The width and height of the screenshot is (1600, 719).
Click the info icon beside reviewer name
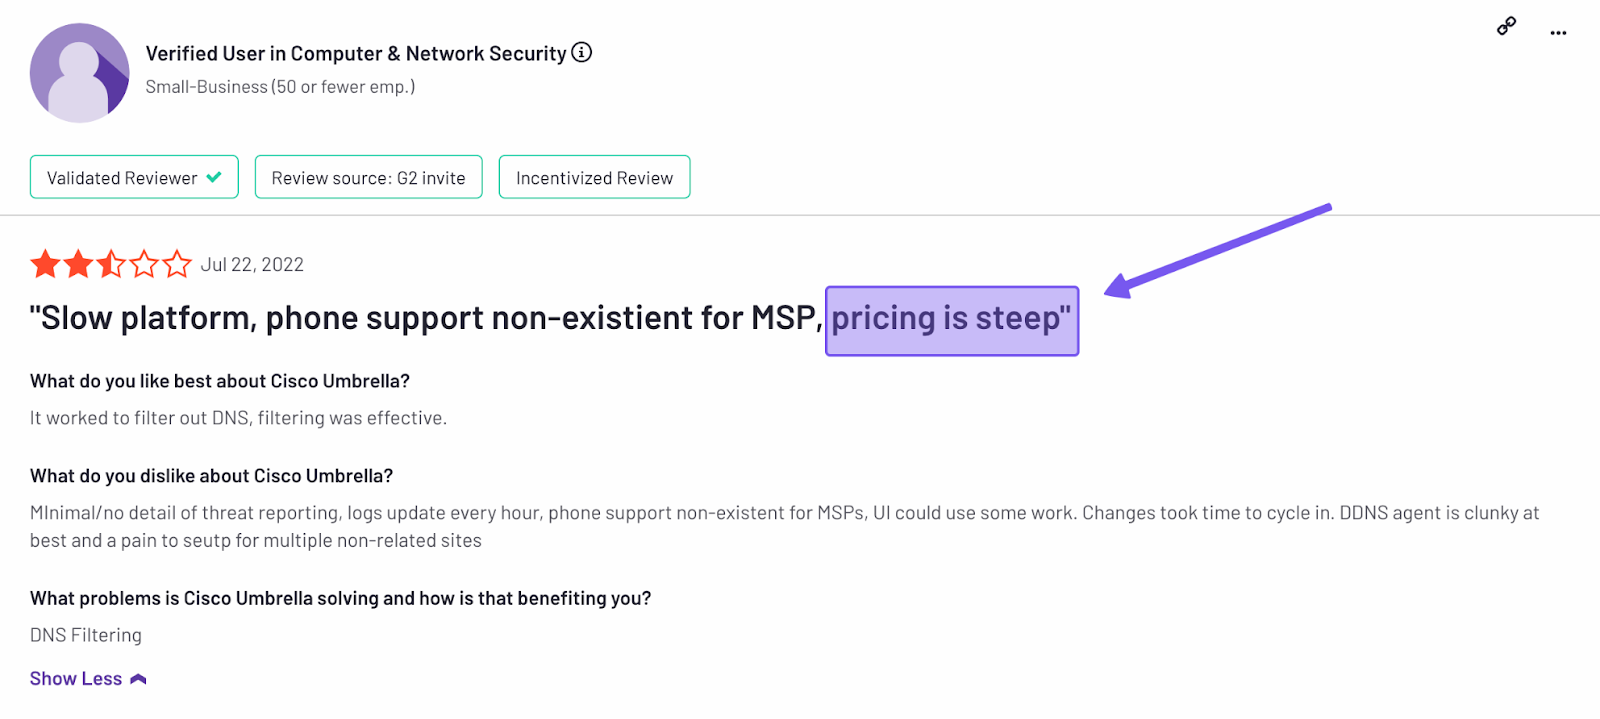pyautogui.click(x=582, y=52)
